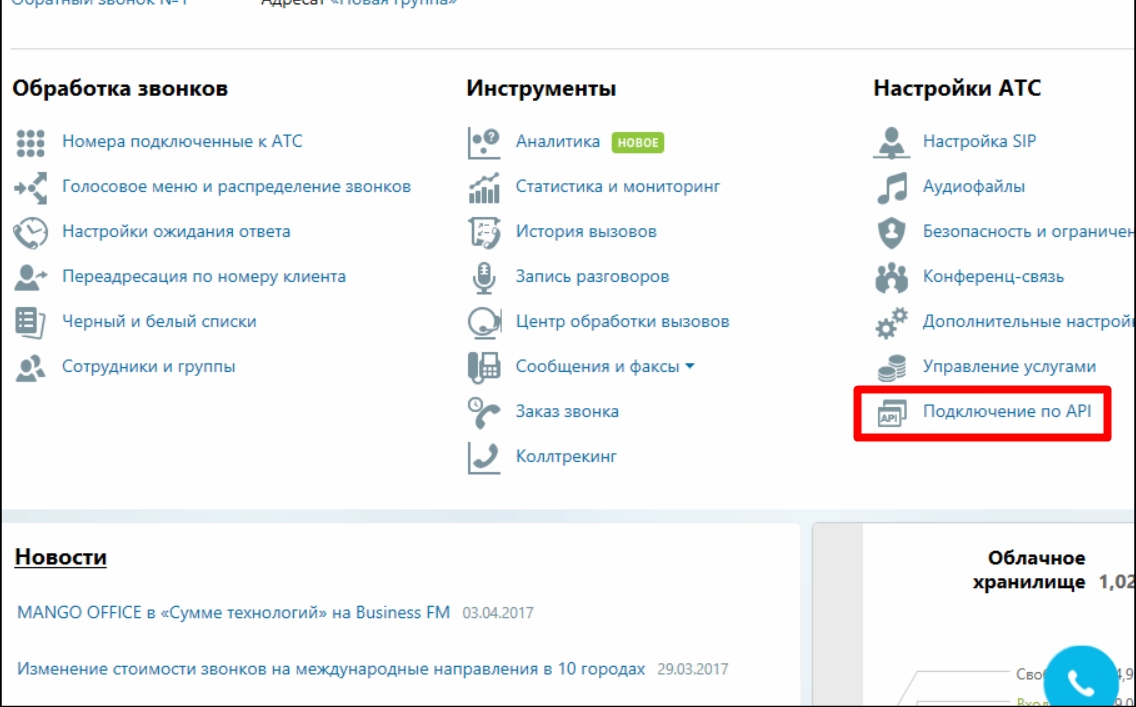The image size is (1136, 707).
Task: Click the group icon for Конференц-связь
Action: pos(892,278)
